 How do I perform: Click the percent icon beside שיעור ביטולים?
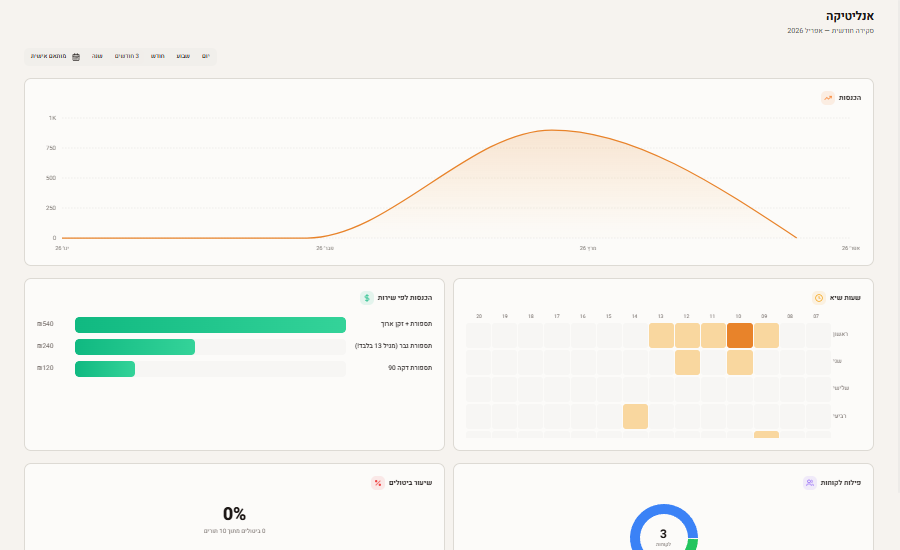378,483
